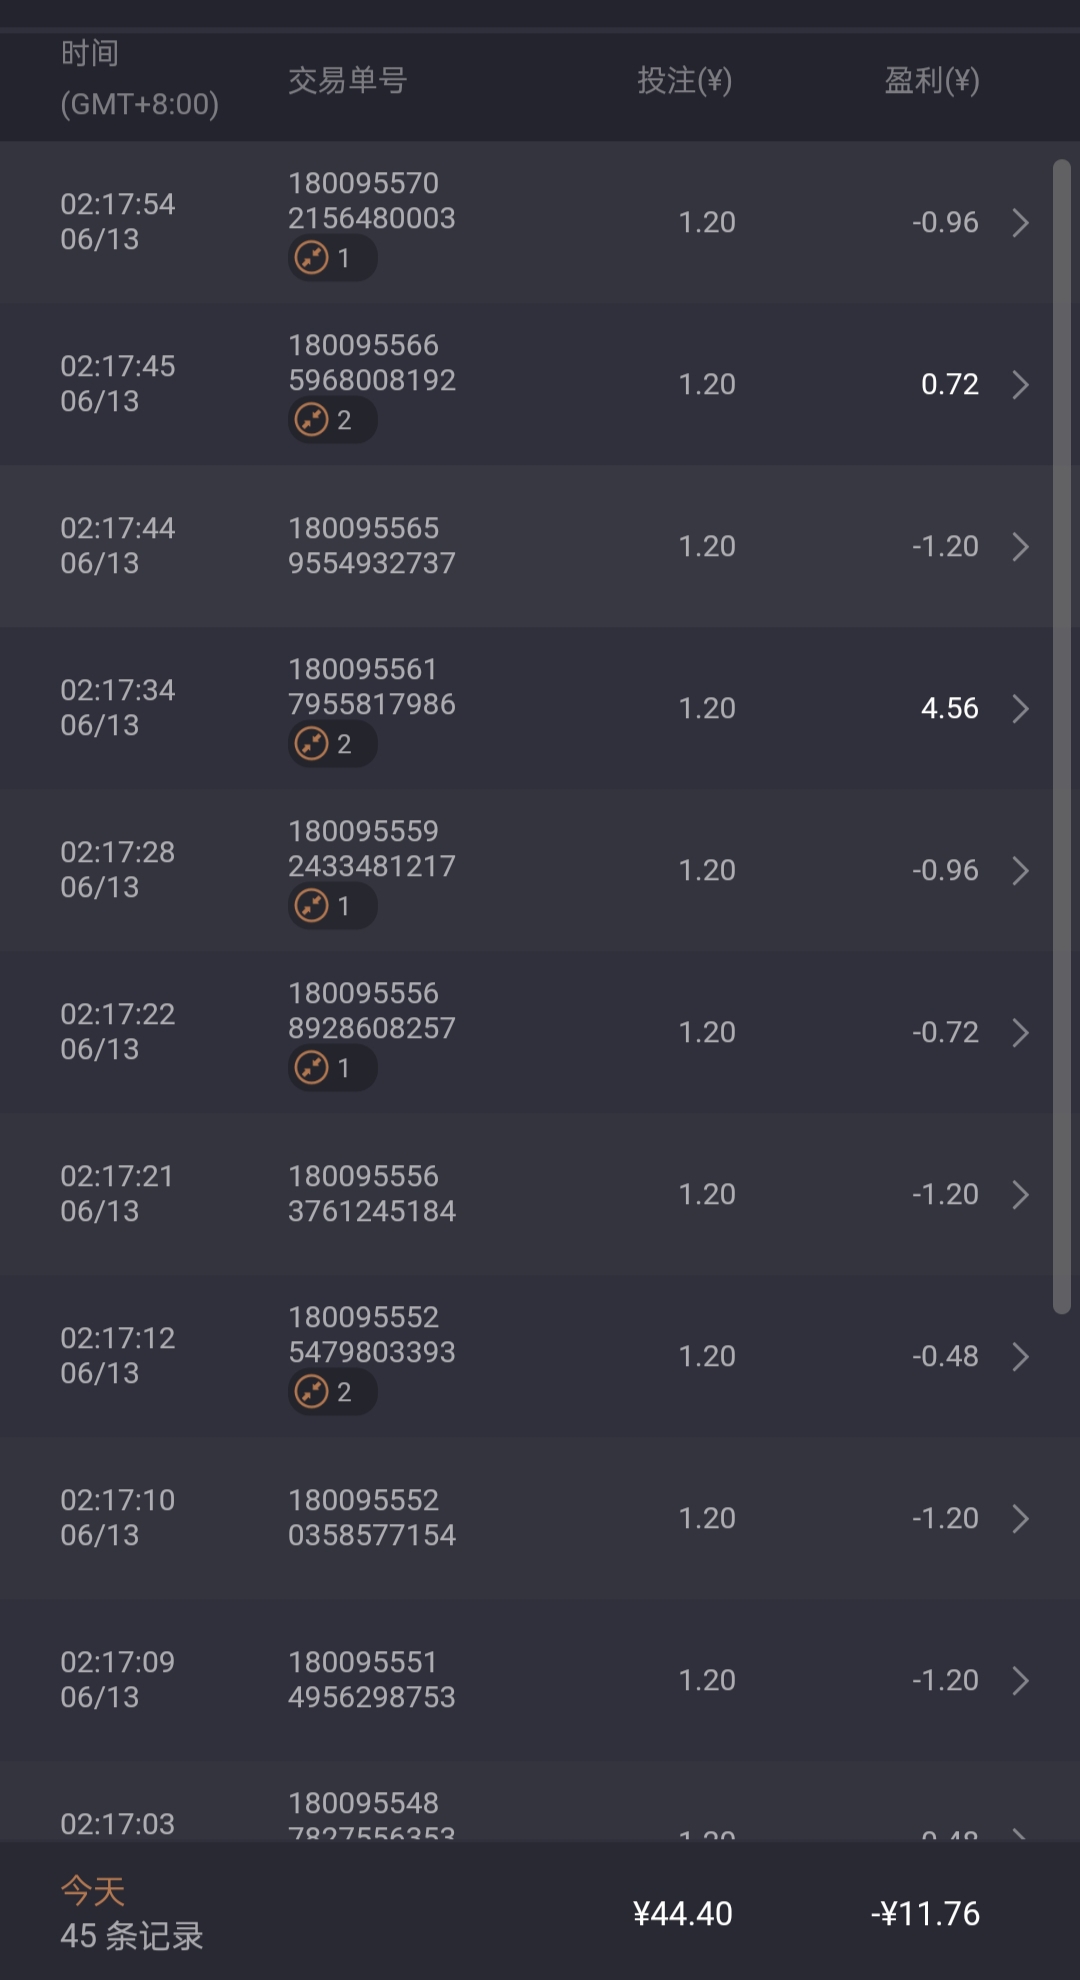The height and width of the screenshot is (1980, 1080).
Task: Expand the 4.56 profit record arrow
Action: (1020, 708)
